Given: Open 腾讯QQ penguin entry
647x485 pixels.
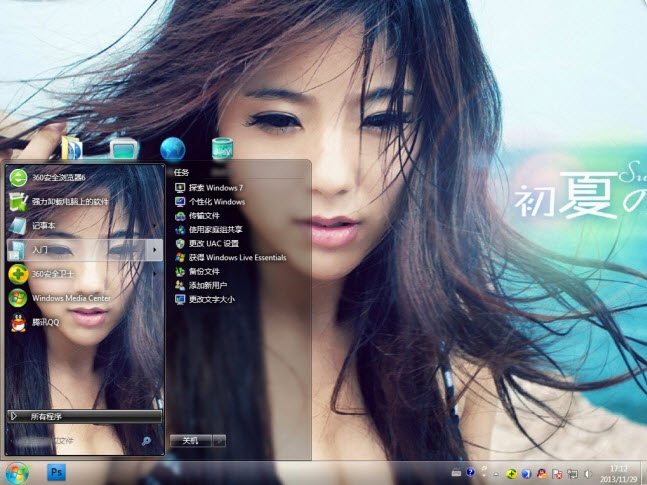Looking at the screenshot, I should point(85,322).
